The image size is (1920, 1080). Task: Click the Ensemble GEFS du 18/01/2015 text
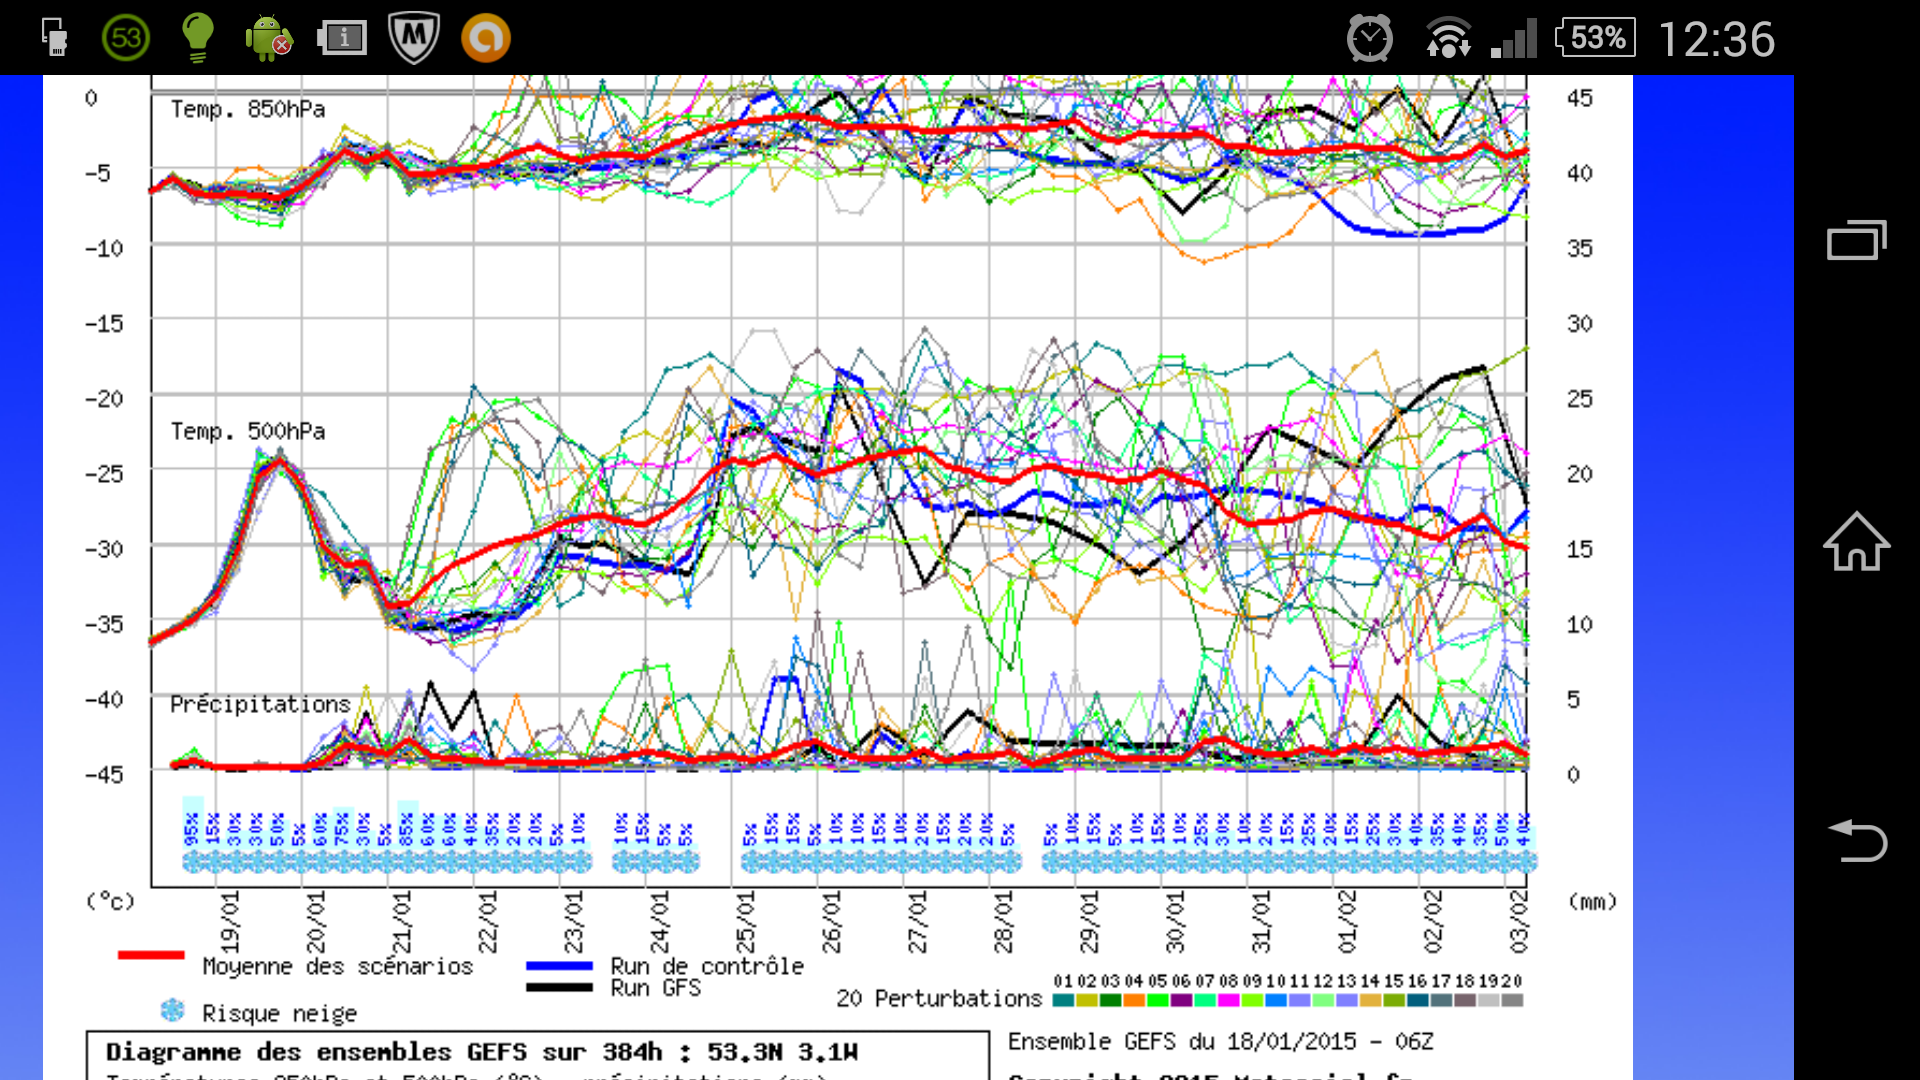(x=1220, y=1042)
